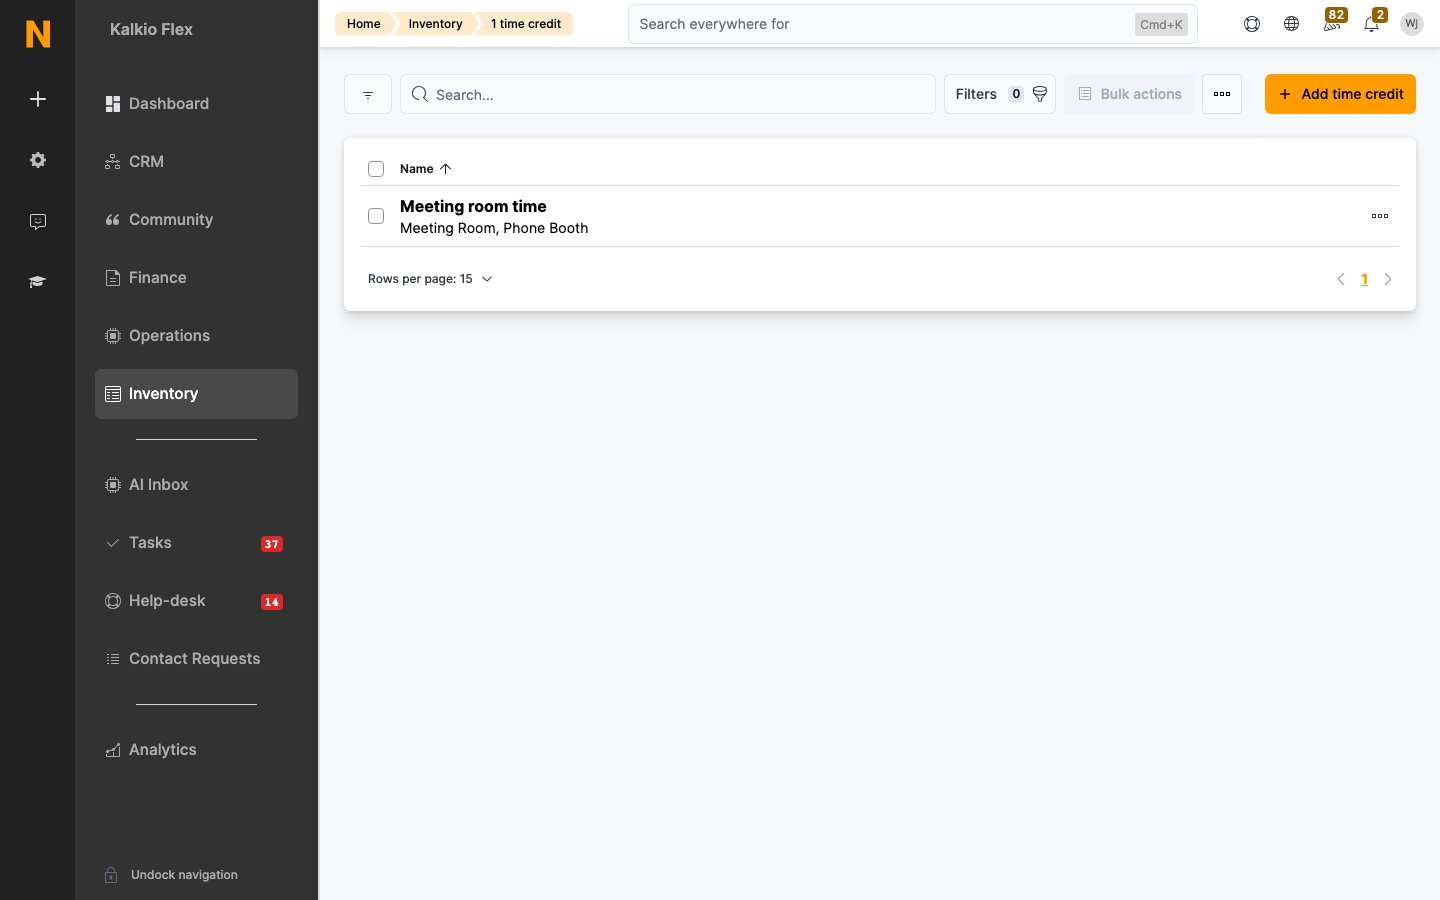Open settings gear in left rail
The height and width of the screenshot is (900, 1440).
[38, 160]
